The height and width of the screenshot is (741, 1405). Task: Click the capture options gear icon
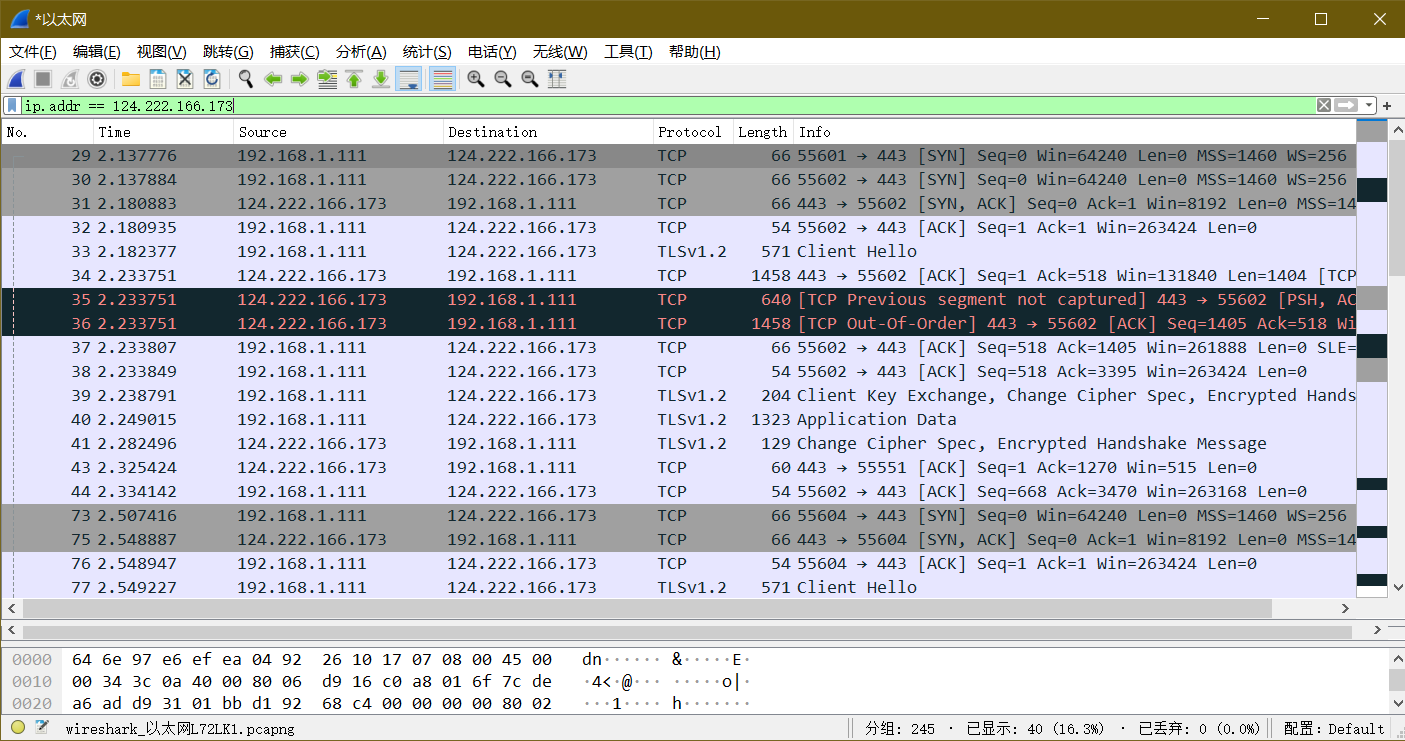pyautogui.click(x=97, y=79)
